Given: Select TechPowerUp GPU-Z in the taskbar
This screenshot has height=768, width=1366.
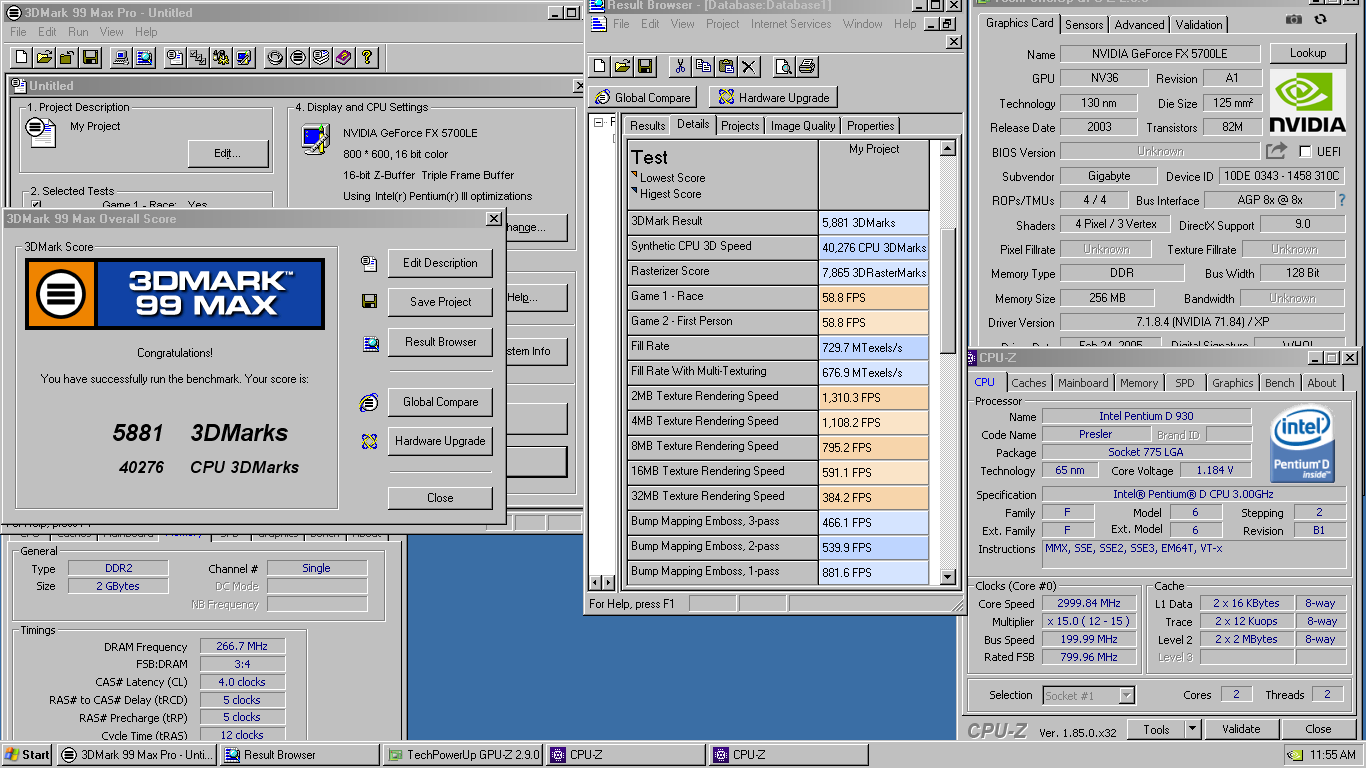Looking at the screenshot, I should (463, 755).
